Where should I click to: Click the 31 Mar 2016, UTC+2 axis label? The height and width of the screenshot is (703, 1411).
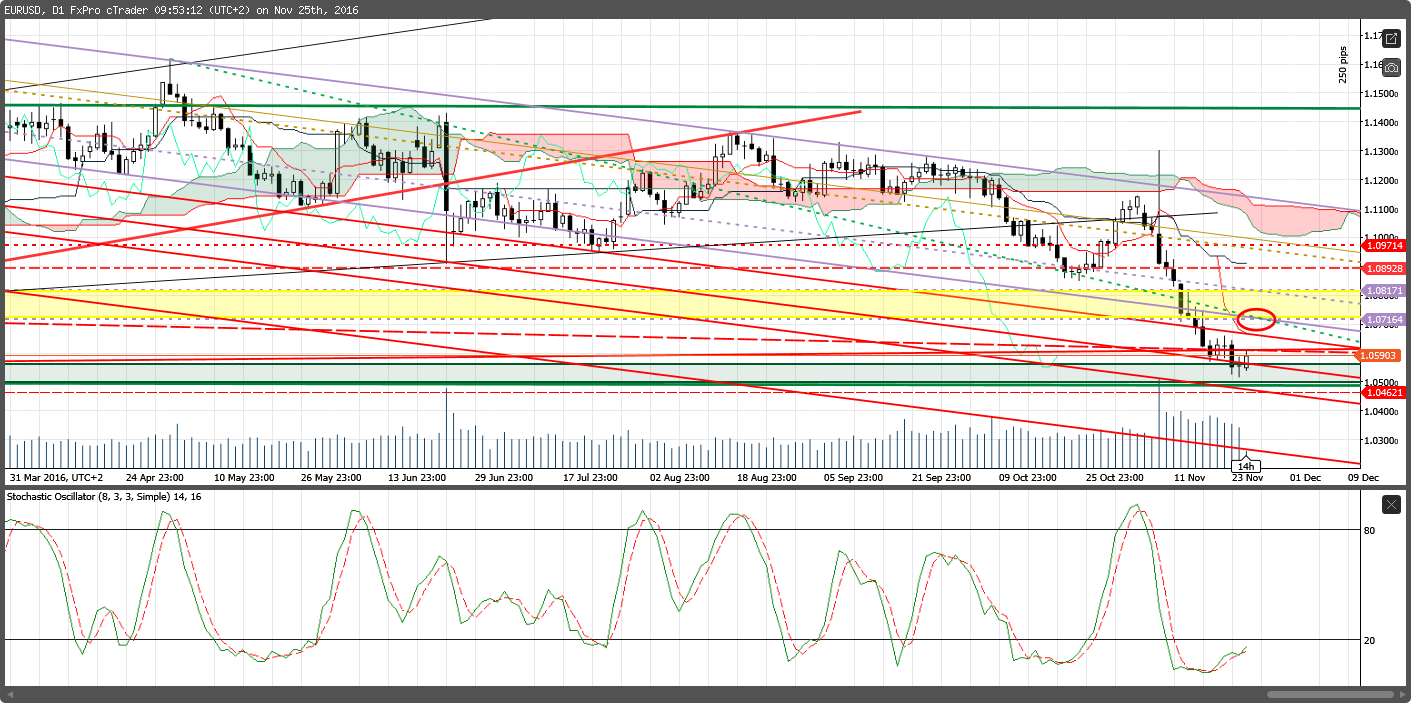(55, 478)
